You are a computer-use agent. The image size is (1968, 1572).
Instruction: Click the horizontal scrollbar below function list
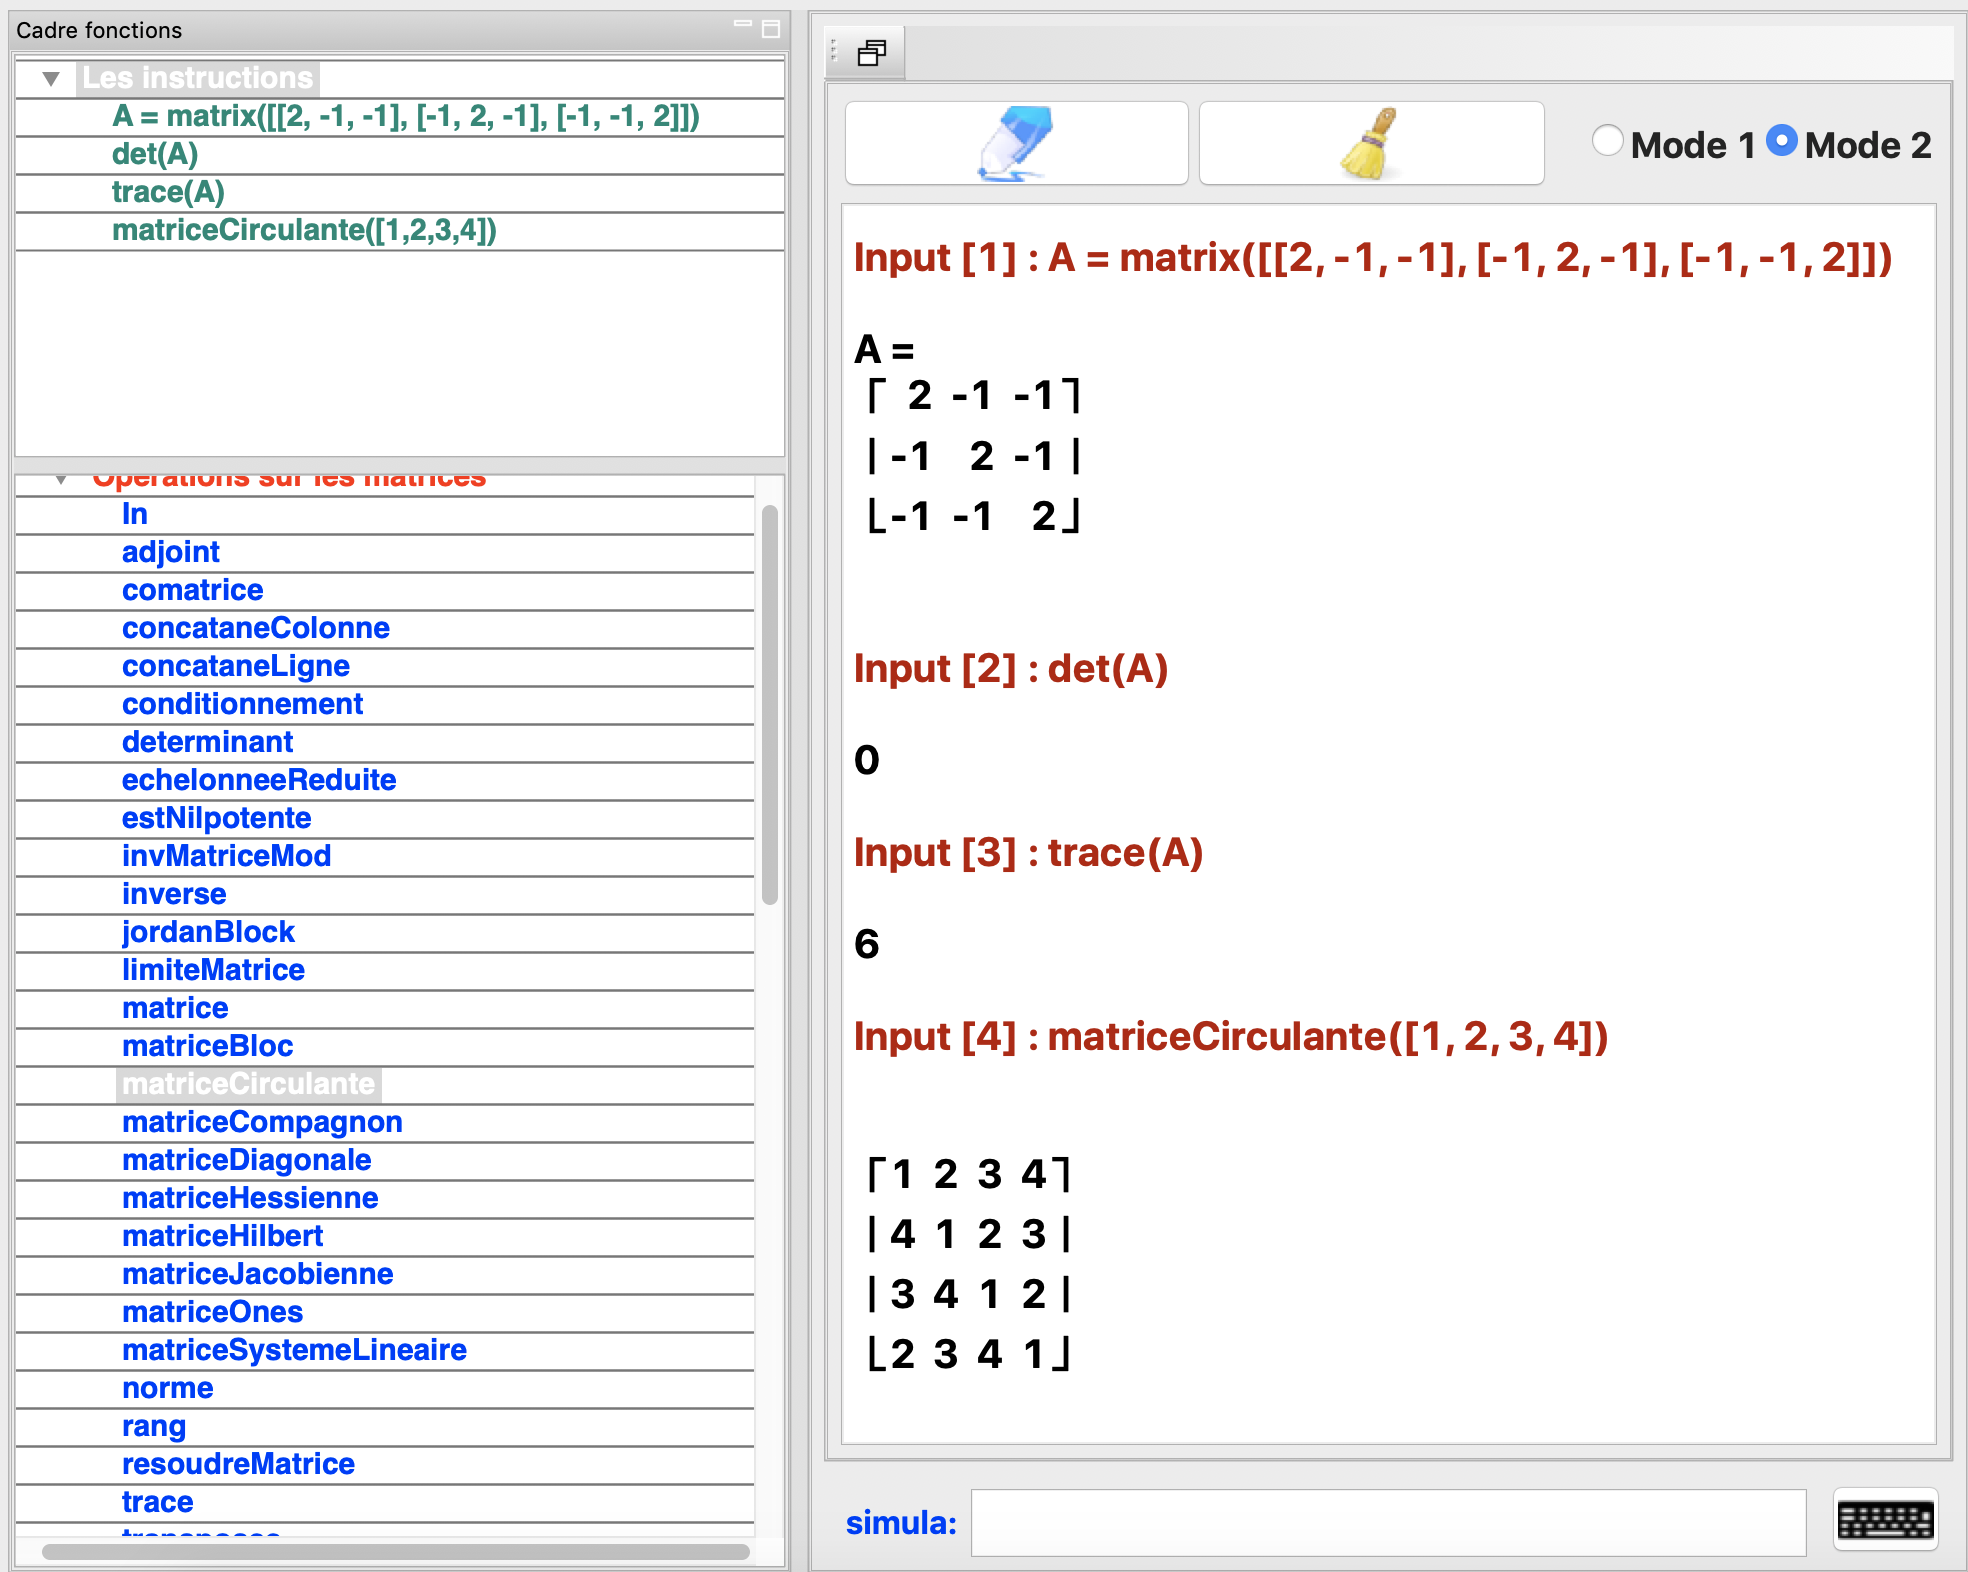395,1551
